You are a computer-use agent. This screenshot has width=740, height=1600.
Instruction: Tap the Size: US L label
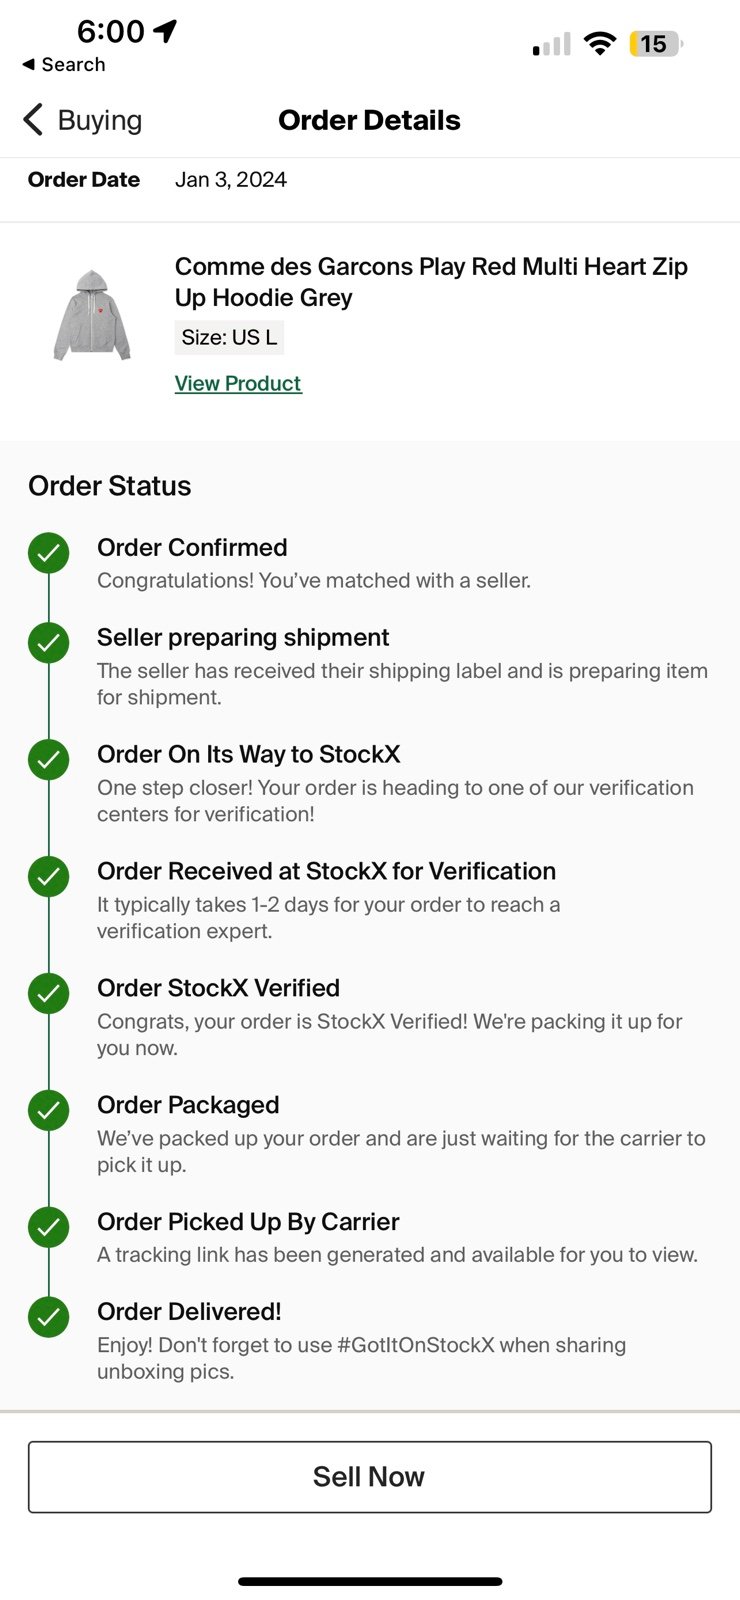pyautogui.click(x=229, y=338)
